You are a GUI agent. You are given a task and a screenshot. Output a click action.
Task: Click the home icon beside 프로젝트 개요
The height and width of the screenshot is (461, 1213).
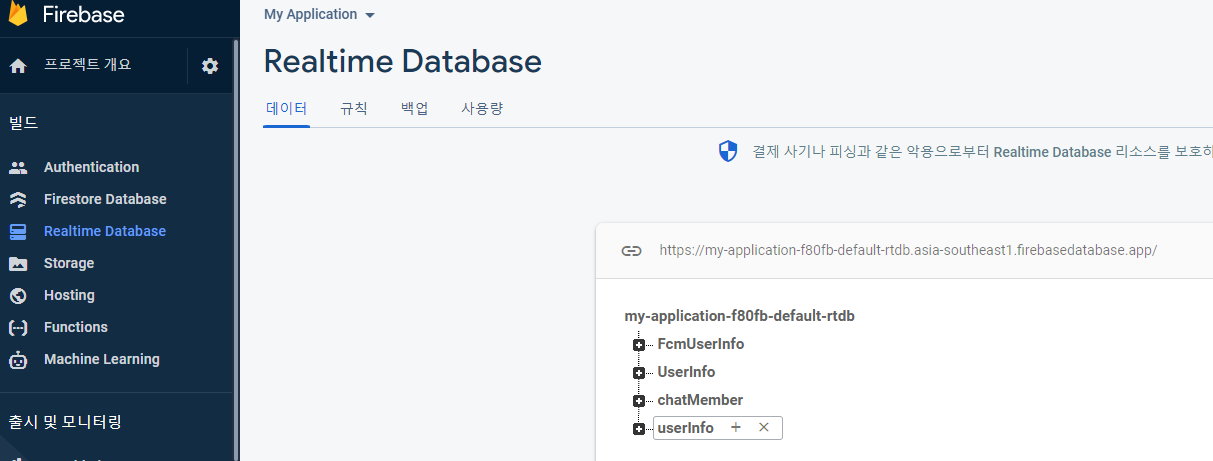point(18,66)
